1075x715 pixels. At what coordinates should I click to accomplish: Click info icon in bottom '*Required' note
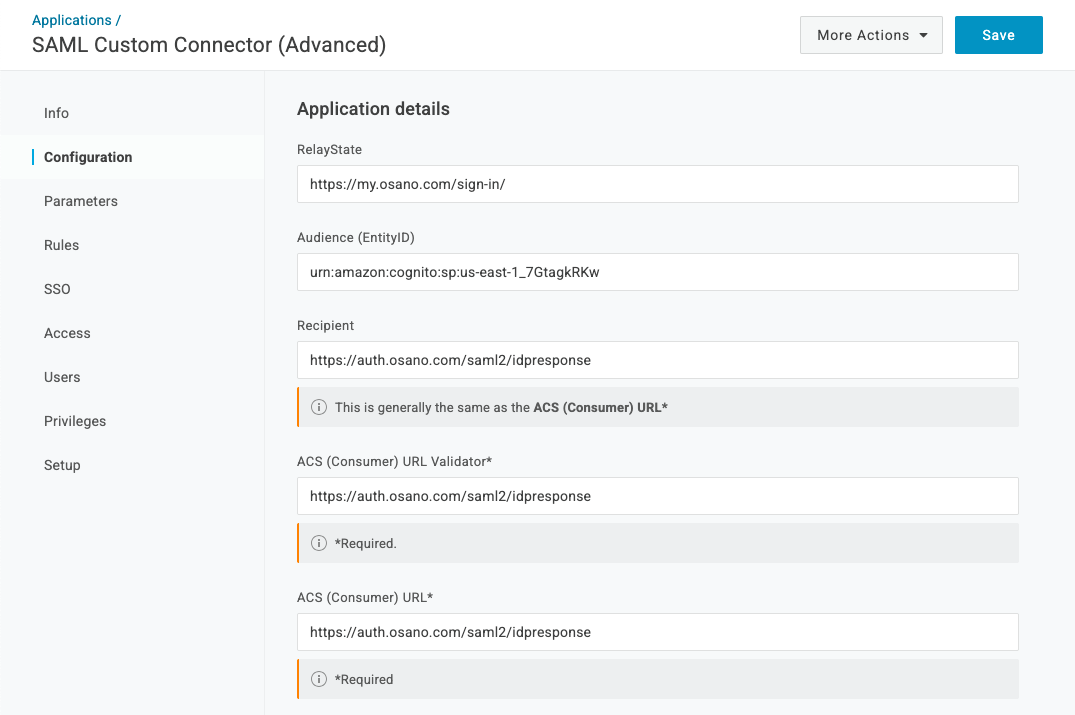(x=319, y=679)
